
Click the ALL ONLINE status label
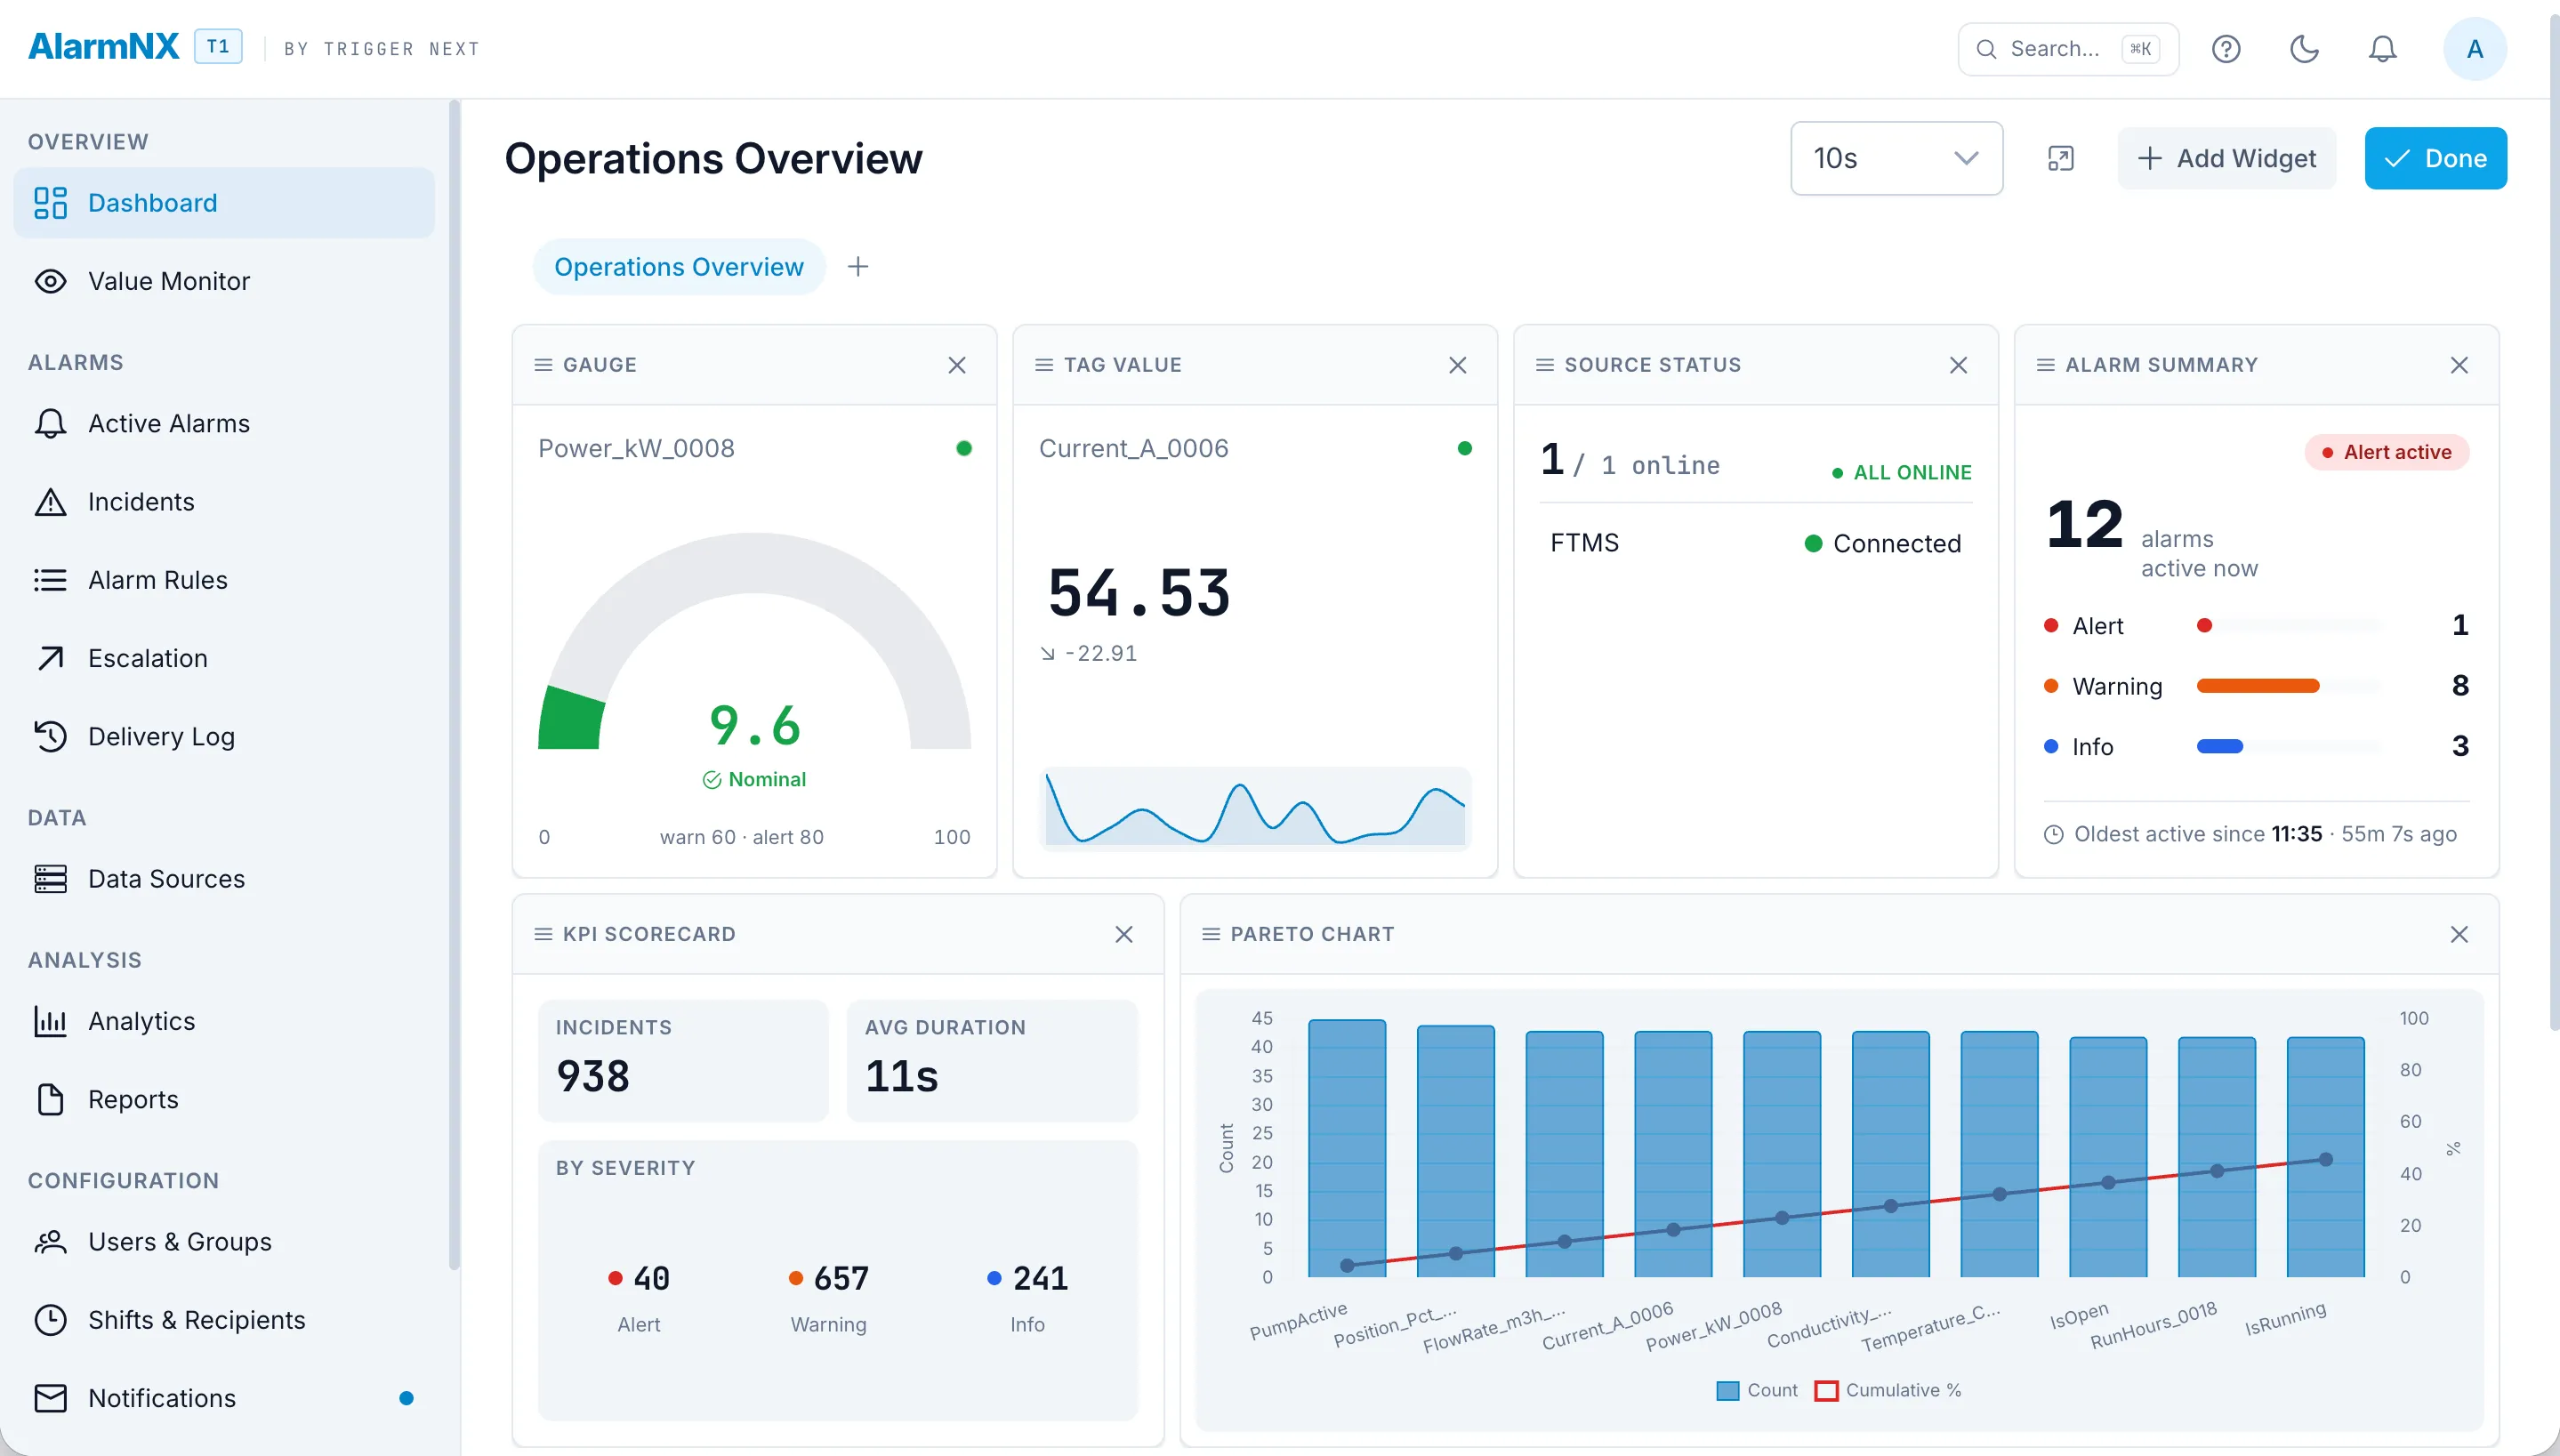click(1901, 473)
